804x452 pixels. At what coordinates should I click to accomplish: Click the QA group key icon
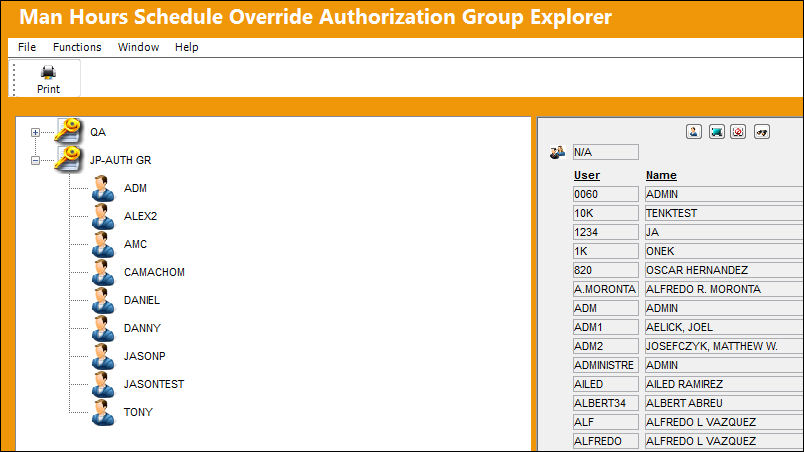tap(68, 131)
